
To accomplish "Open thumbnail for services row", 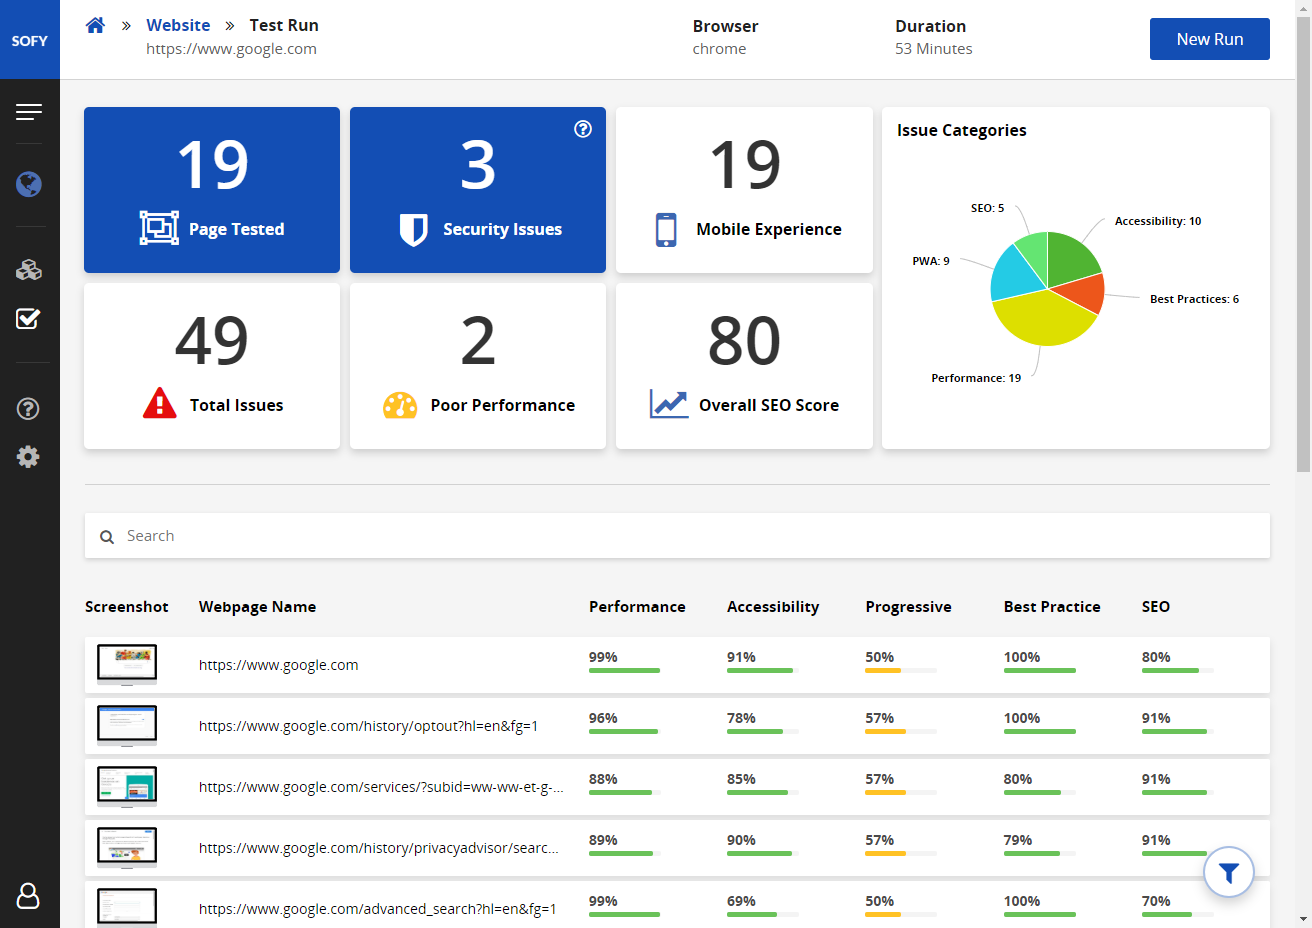I will pos(127,787).
